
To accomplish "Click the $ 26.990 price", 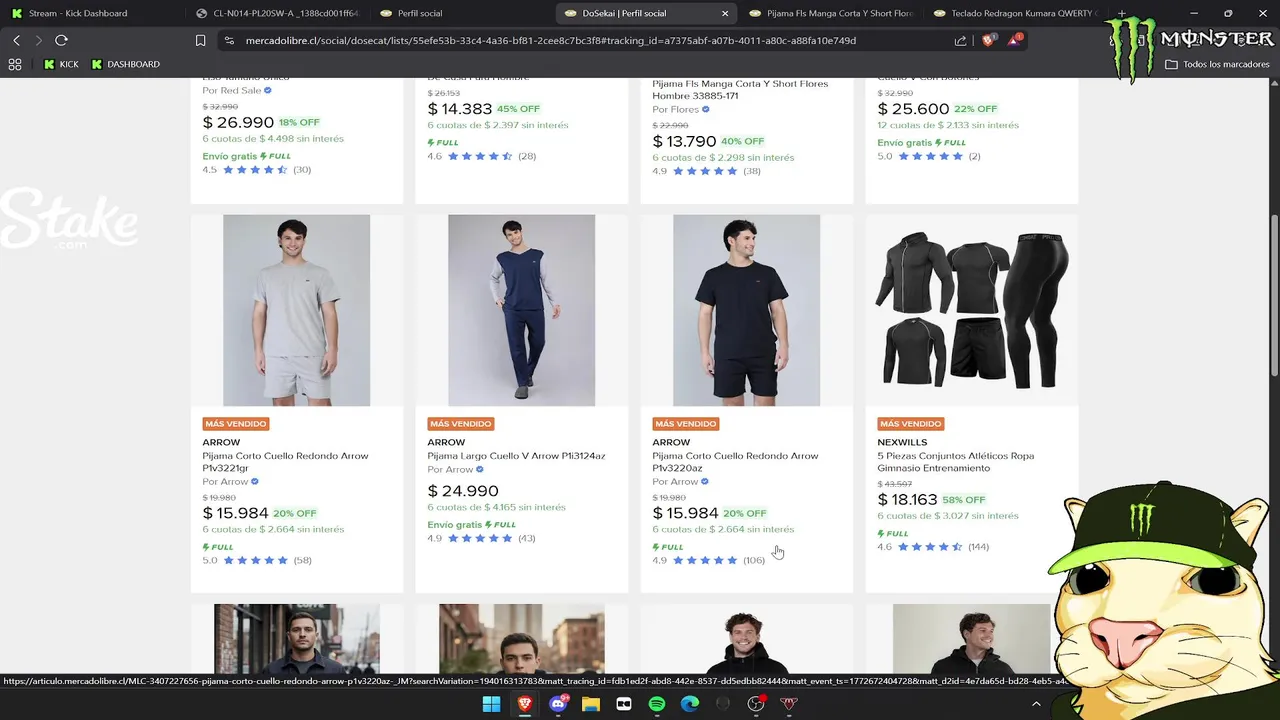I will (x=238, y=122).
